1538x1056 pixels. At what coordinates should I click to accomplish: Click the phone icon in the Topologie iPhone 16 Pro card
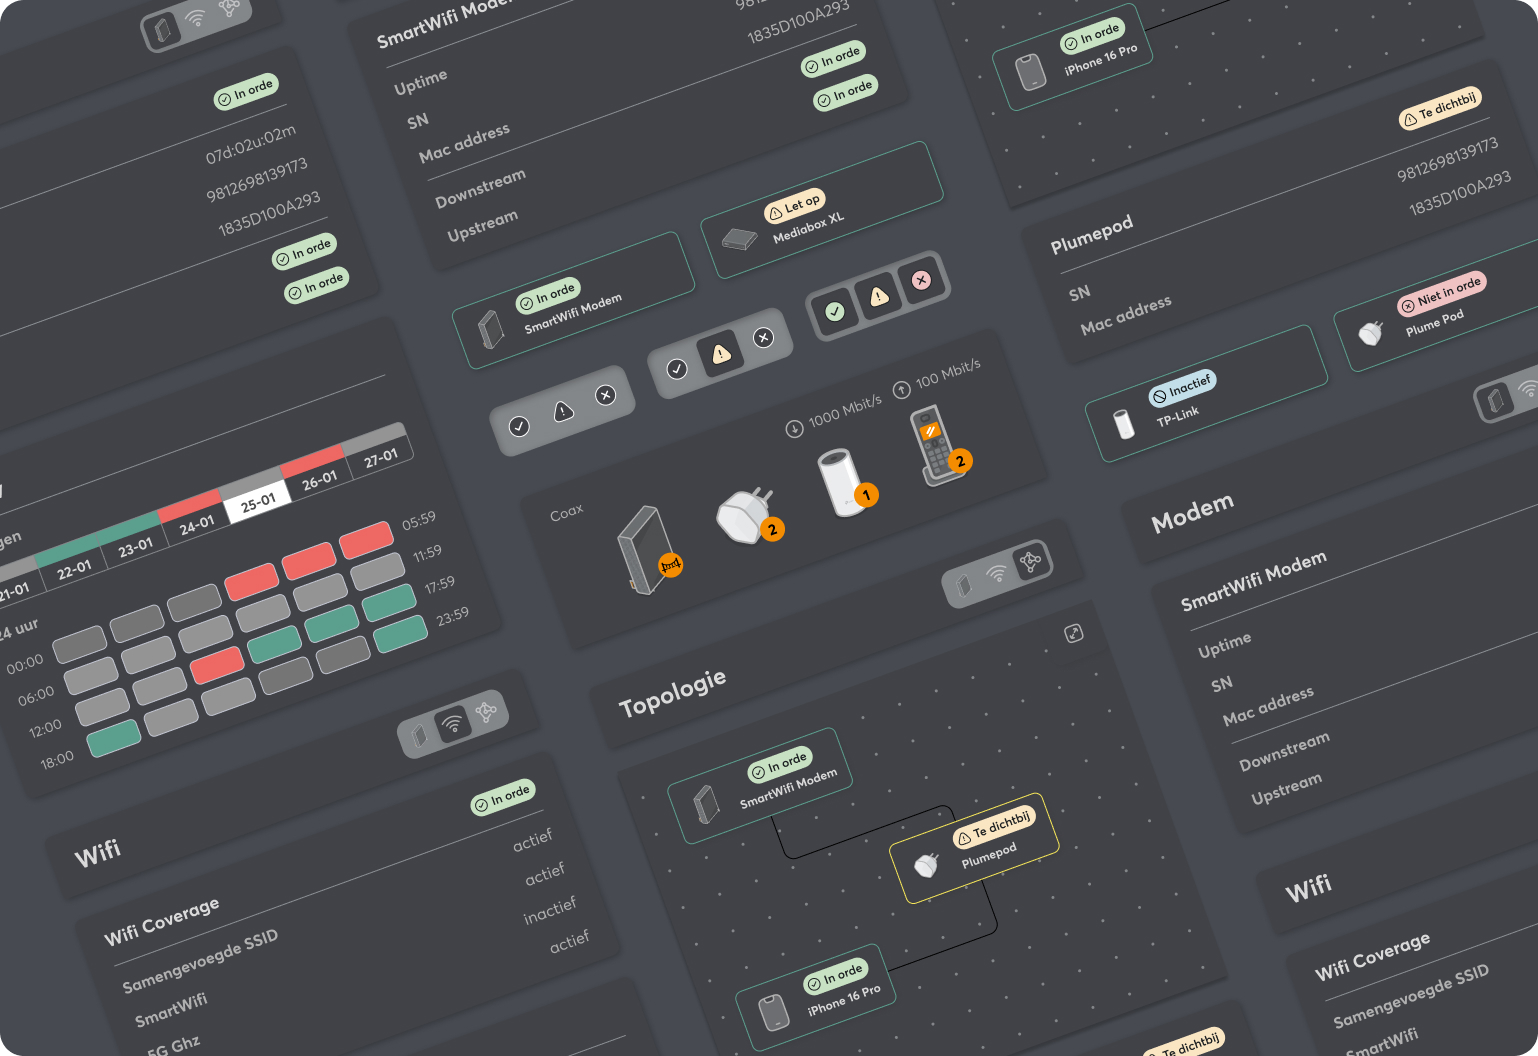773,1011
